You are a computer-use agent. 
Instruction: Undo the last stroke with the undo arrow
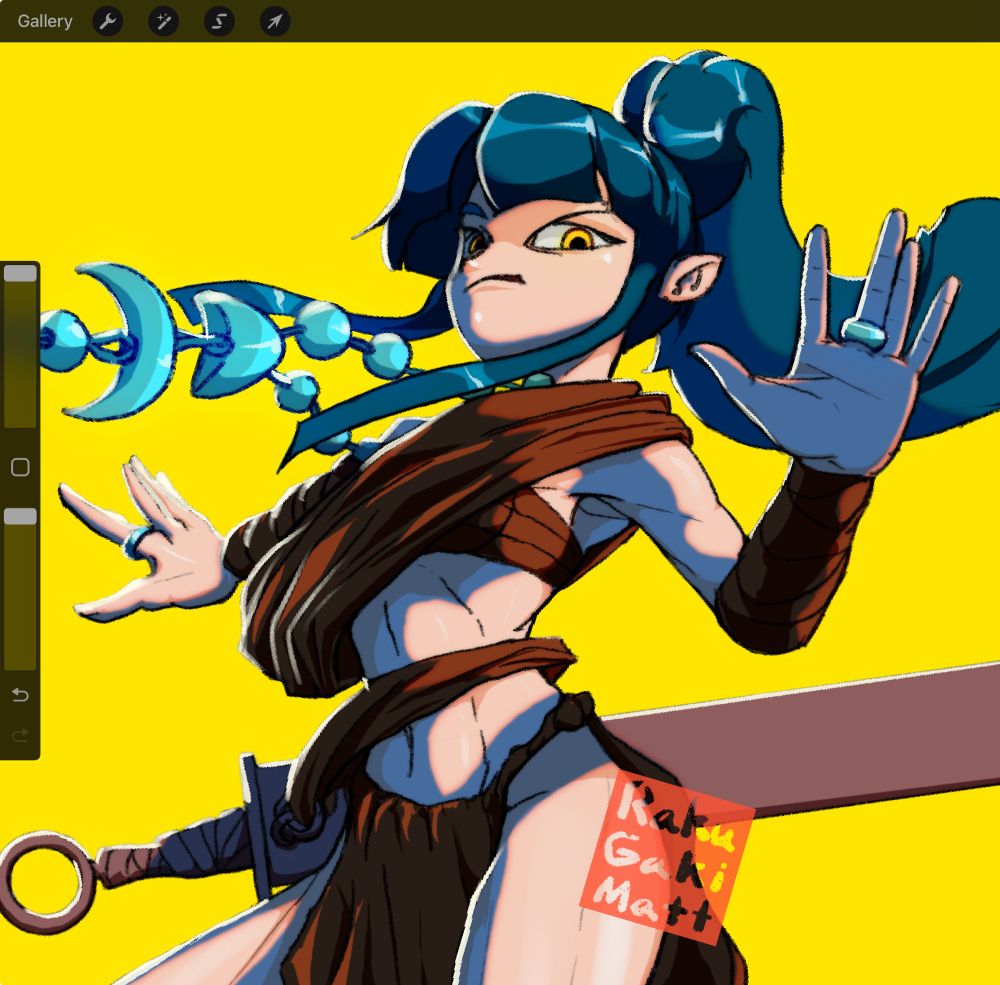coord(20,695)
